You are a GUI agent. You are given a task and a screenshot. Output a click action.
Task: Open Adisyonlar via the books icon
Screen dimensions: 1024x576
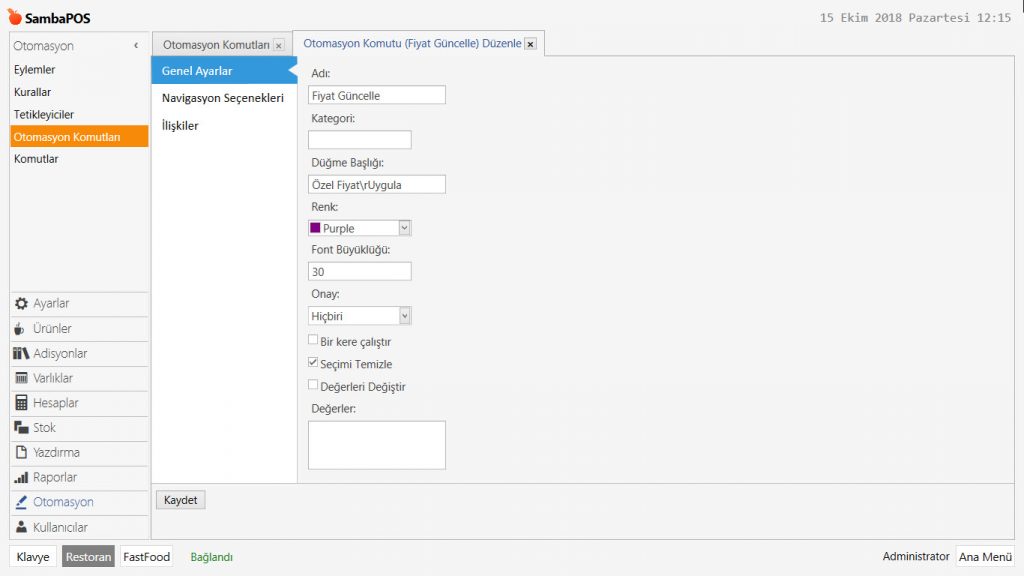[x=21, y=354]
